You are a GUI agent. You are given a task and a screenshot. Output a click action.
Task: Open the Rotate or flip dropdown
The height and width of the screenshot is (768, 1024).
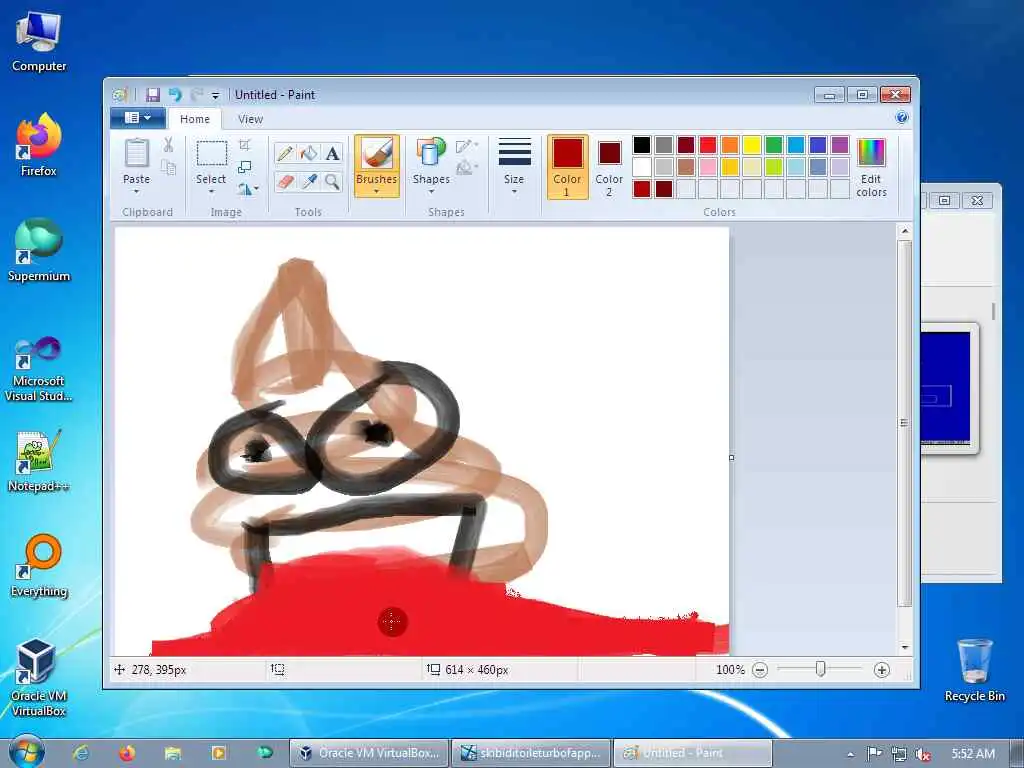[x=248, y=189]
